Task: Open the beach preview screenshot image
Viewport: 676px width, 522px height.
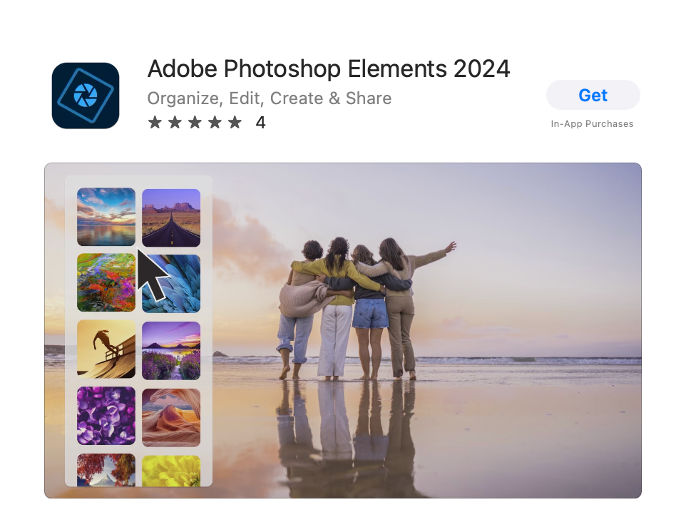Action: 343,331
